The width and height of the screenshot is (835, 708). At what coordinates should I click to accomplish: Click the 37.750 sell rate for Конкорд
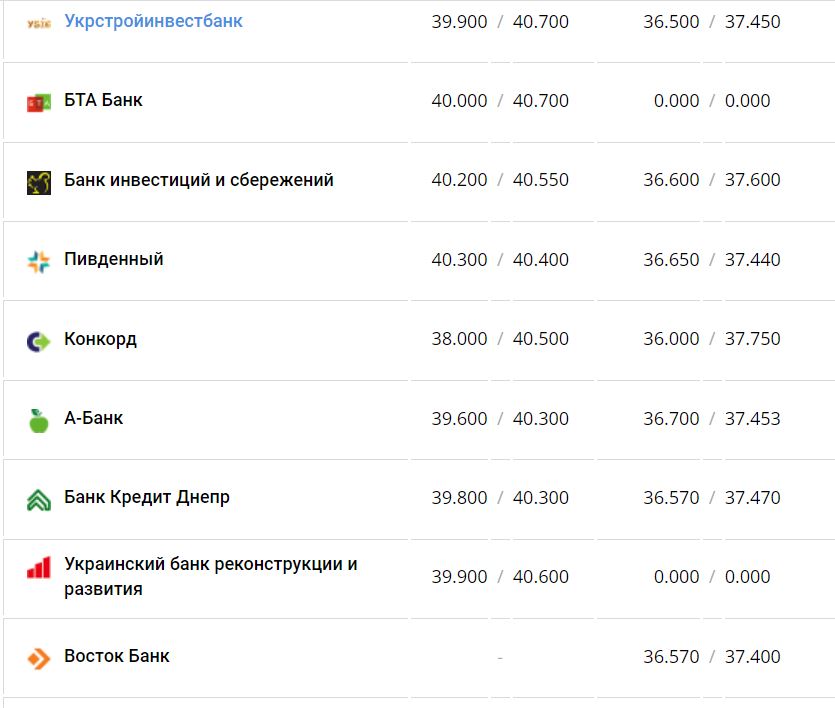click(x=753, y=338)
